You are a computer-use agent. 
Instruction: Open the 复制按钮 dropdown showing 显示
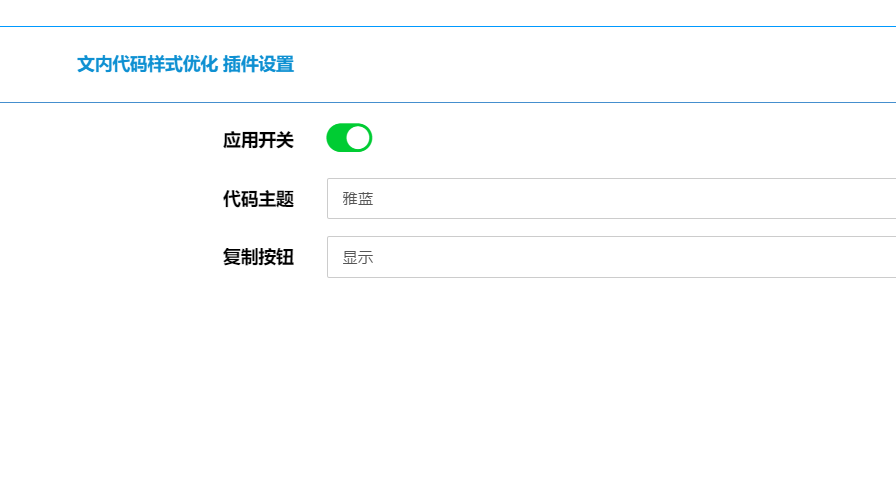point(611,257)
